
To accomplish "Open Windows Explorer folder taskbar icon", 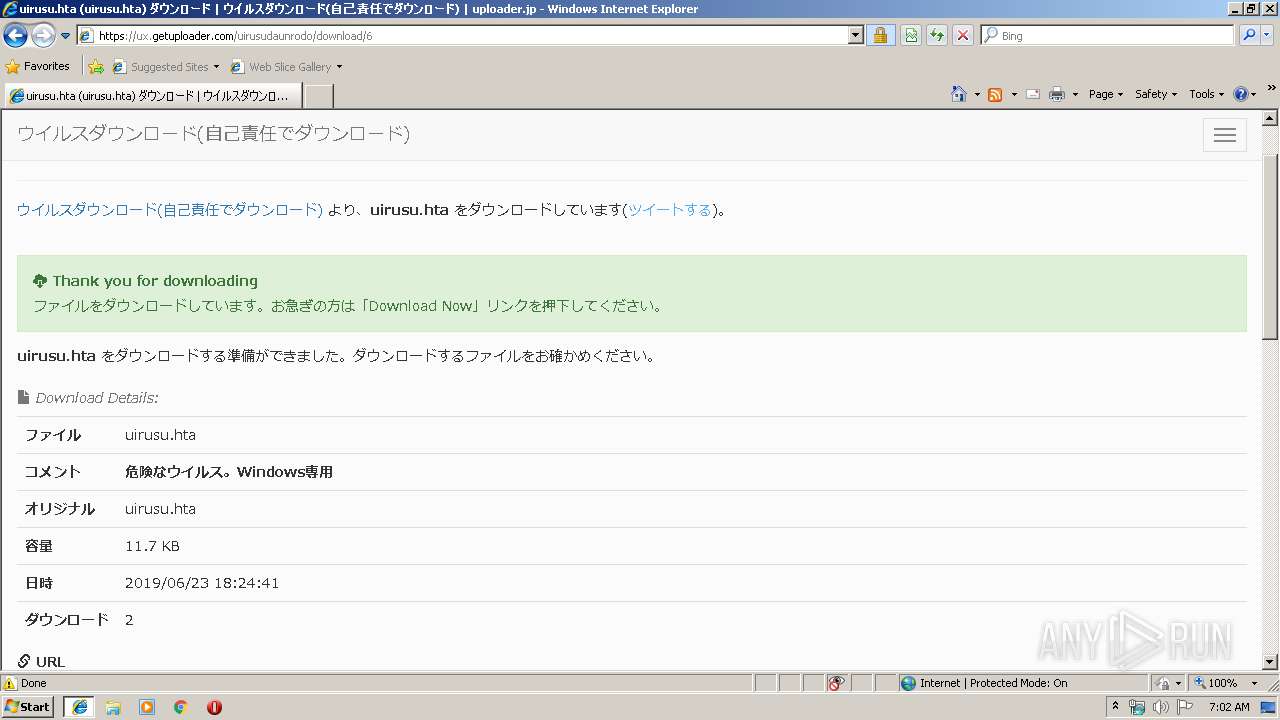I will click(113, 707).
